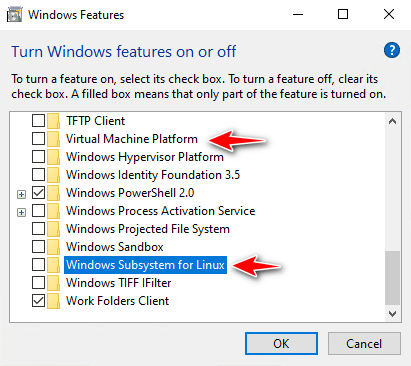Click the folder icon beside Windows TIFF IFilter
The width and height of the screenshot is (411, 366).
coord(53,283)
